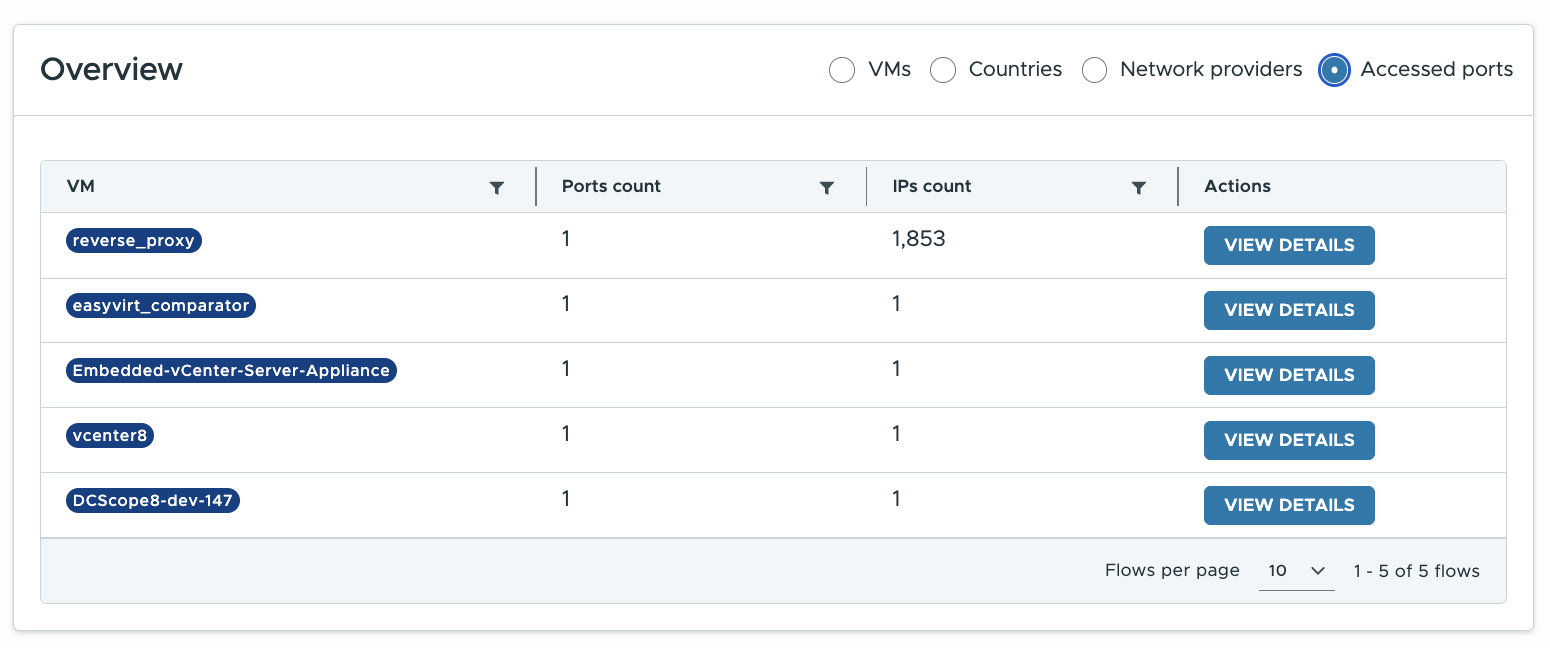Sort by the IPs count column header
The width and height of the screenshot is (1550, 648).
tap(932, 186)
